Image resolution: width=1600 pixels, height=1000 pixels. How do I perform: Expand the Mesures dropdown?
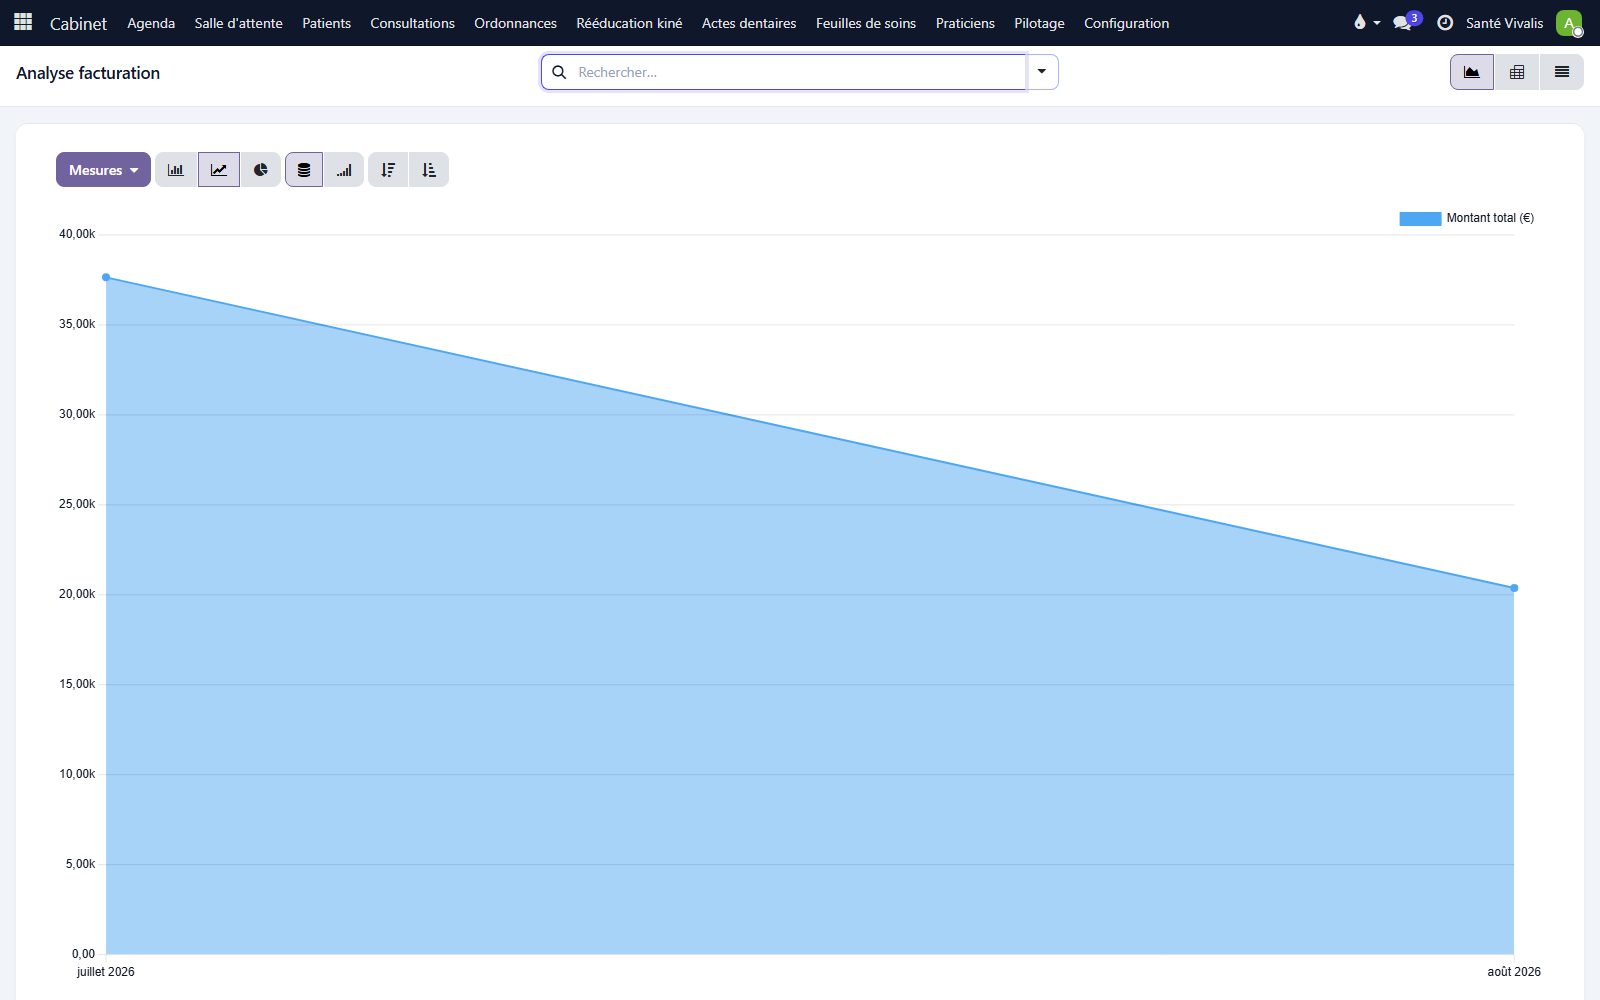(x=103, y=170)
